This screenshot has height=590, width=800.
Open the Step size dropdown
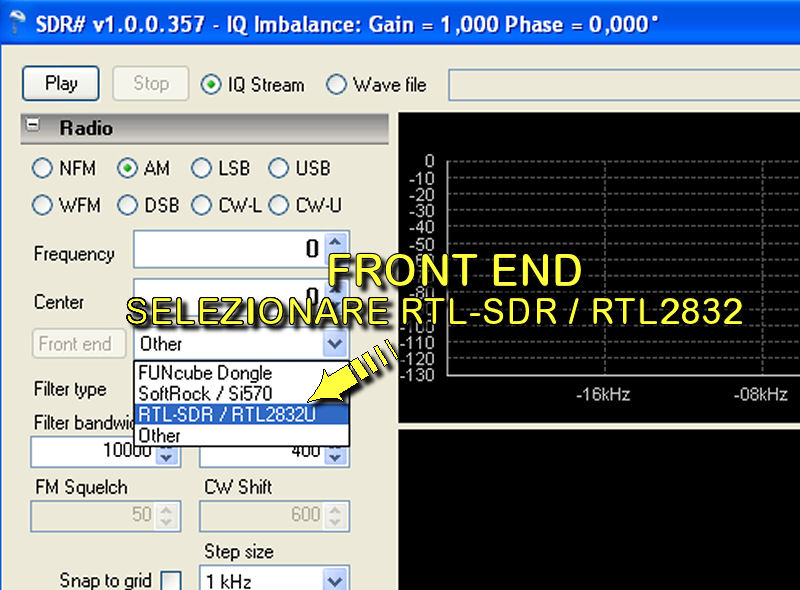click(335, 581)
